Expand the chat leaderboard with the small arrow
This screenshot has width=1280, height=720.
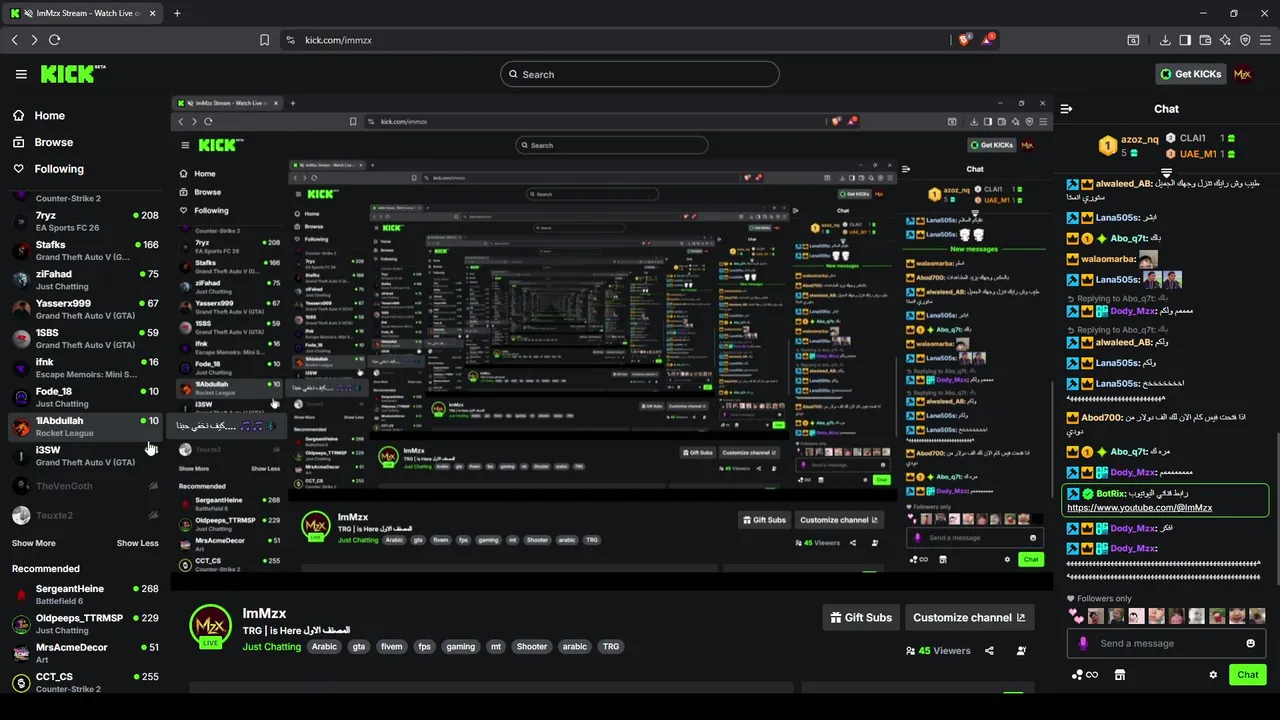[1166, 174]
